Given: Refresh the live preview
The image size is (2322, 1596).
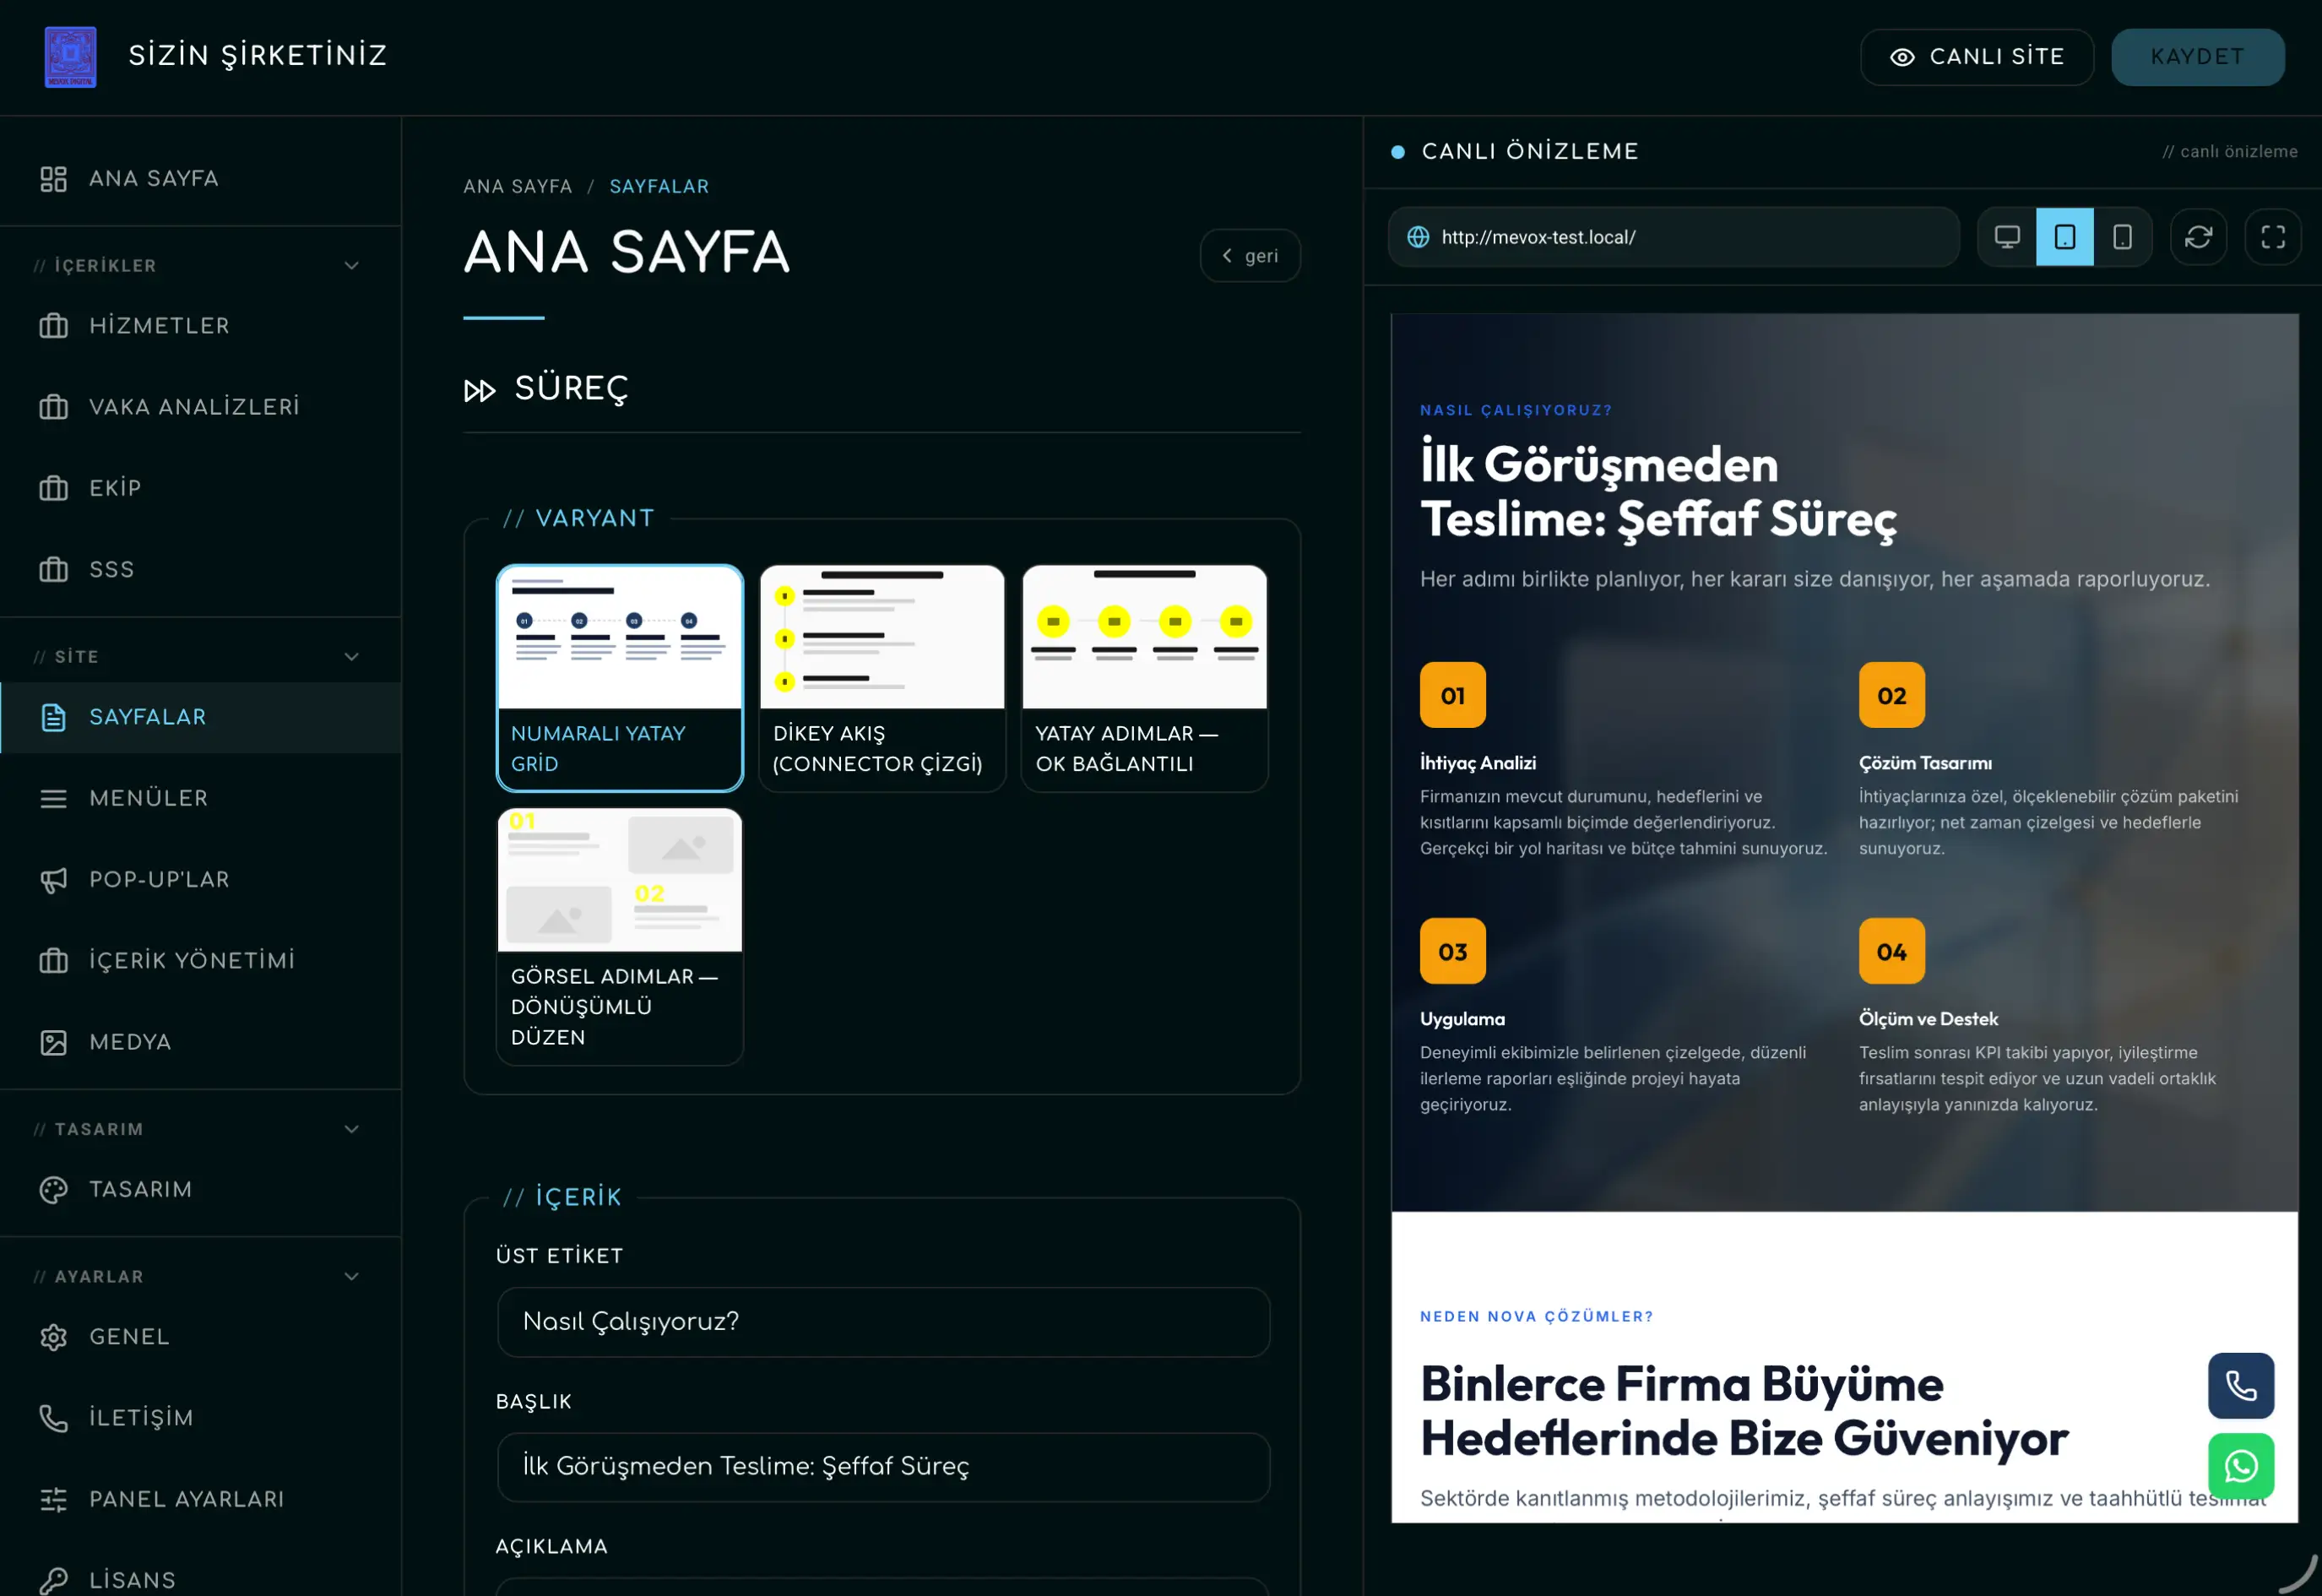Looking at the screenshot, I should click(2198, 238).
